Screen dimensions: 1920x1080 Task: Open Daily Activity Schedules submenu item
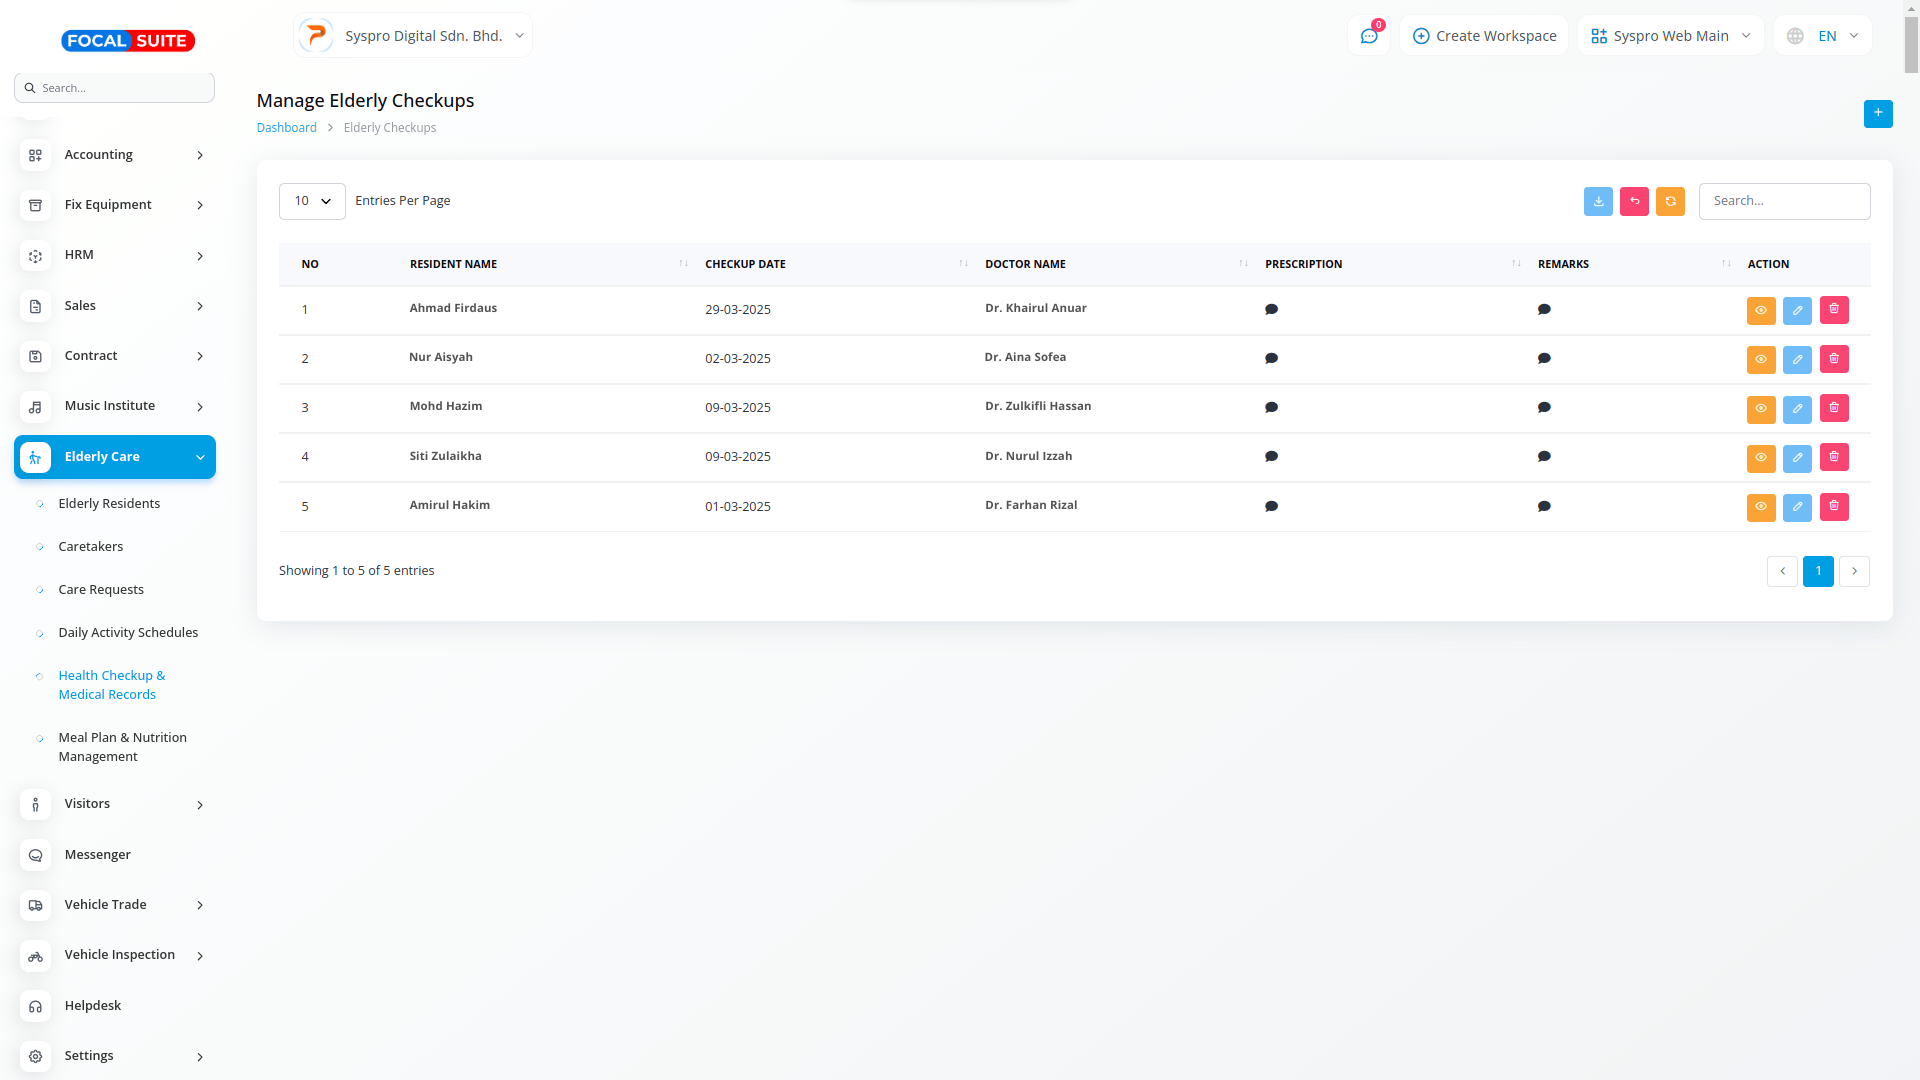(128, 632)
